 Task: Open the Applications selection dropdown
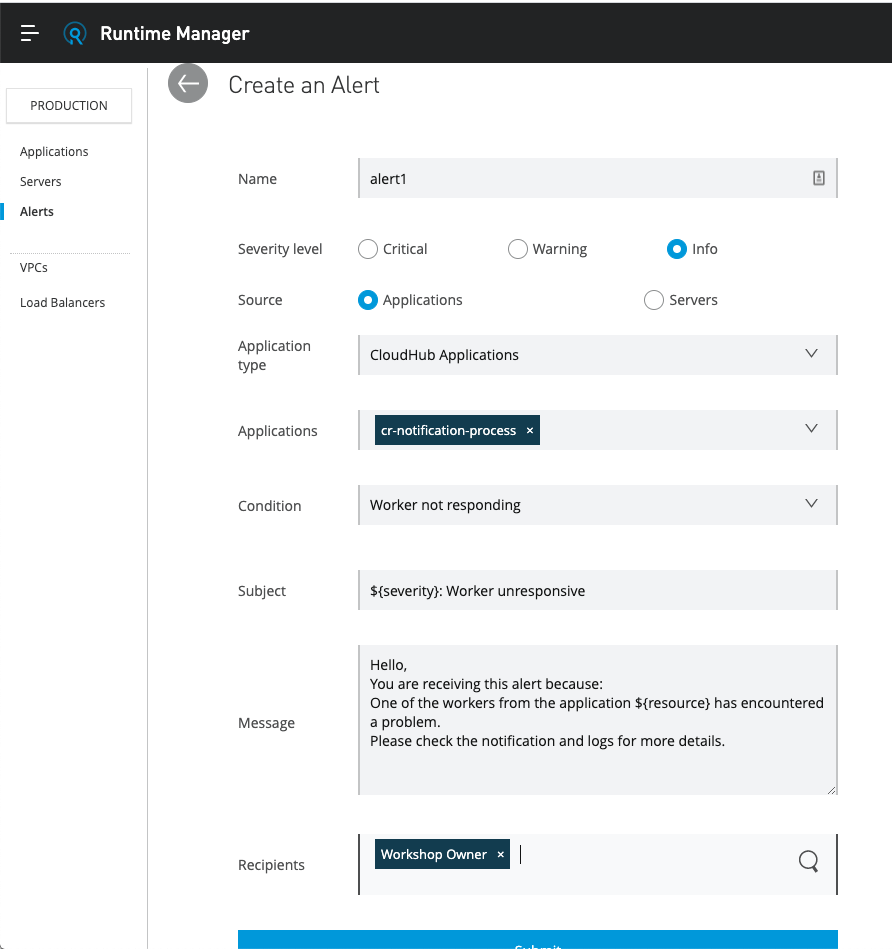(x=811, y=429)
